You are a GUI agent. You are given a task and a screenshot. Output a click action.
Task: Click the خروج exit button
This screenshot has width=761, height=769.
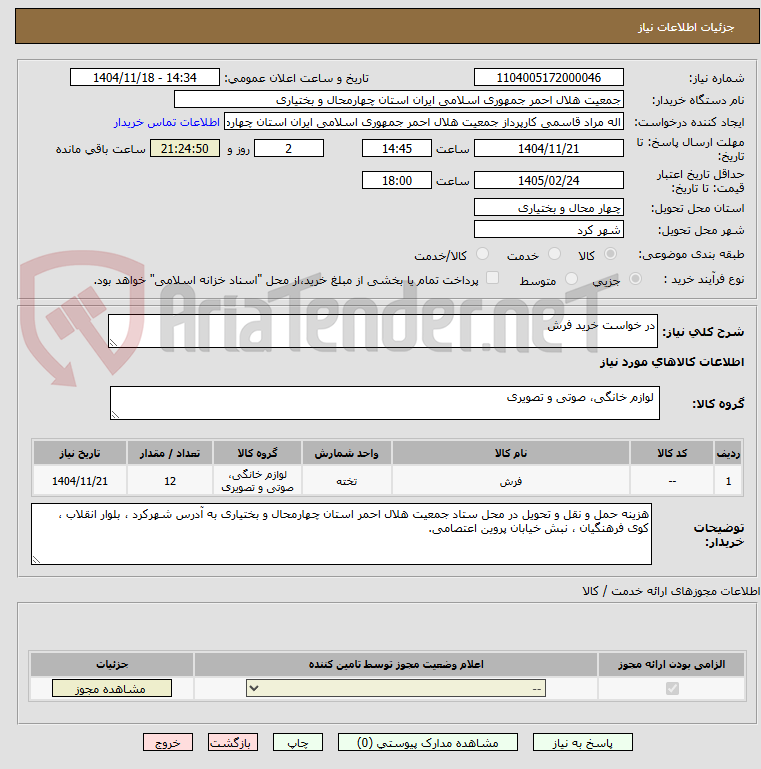[x=168, y=743]
